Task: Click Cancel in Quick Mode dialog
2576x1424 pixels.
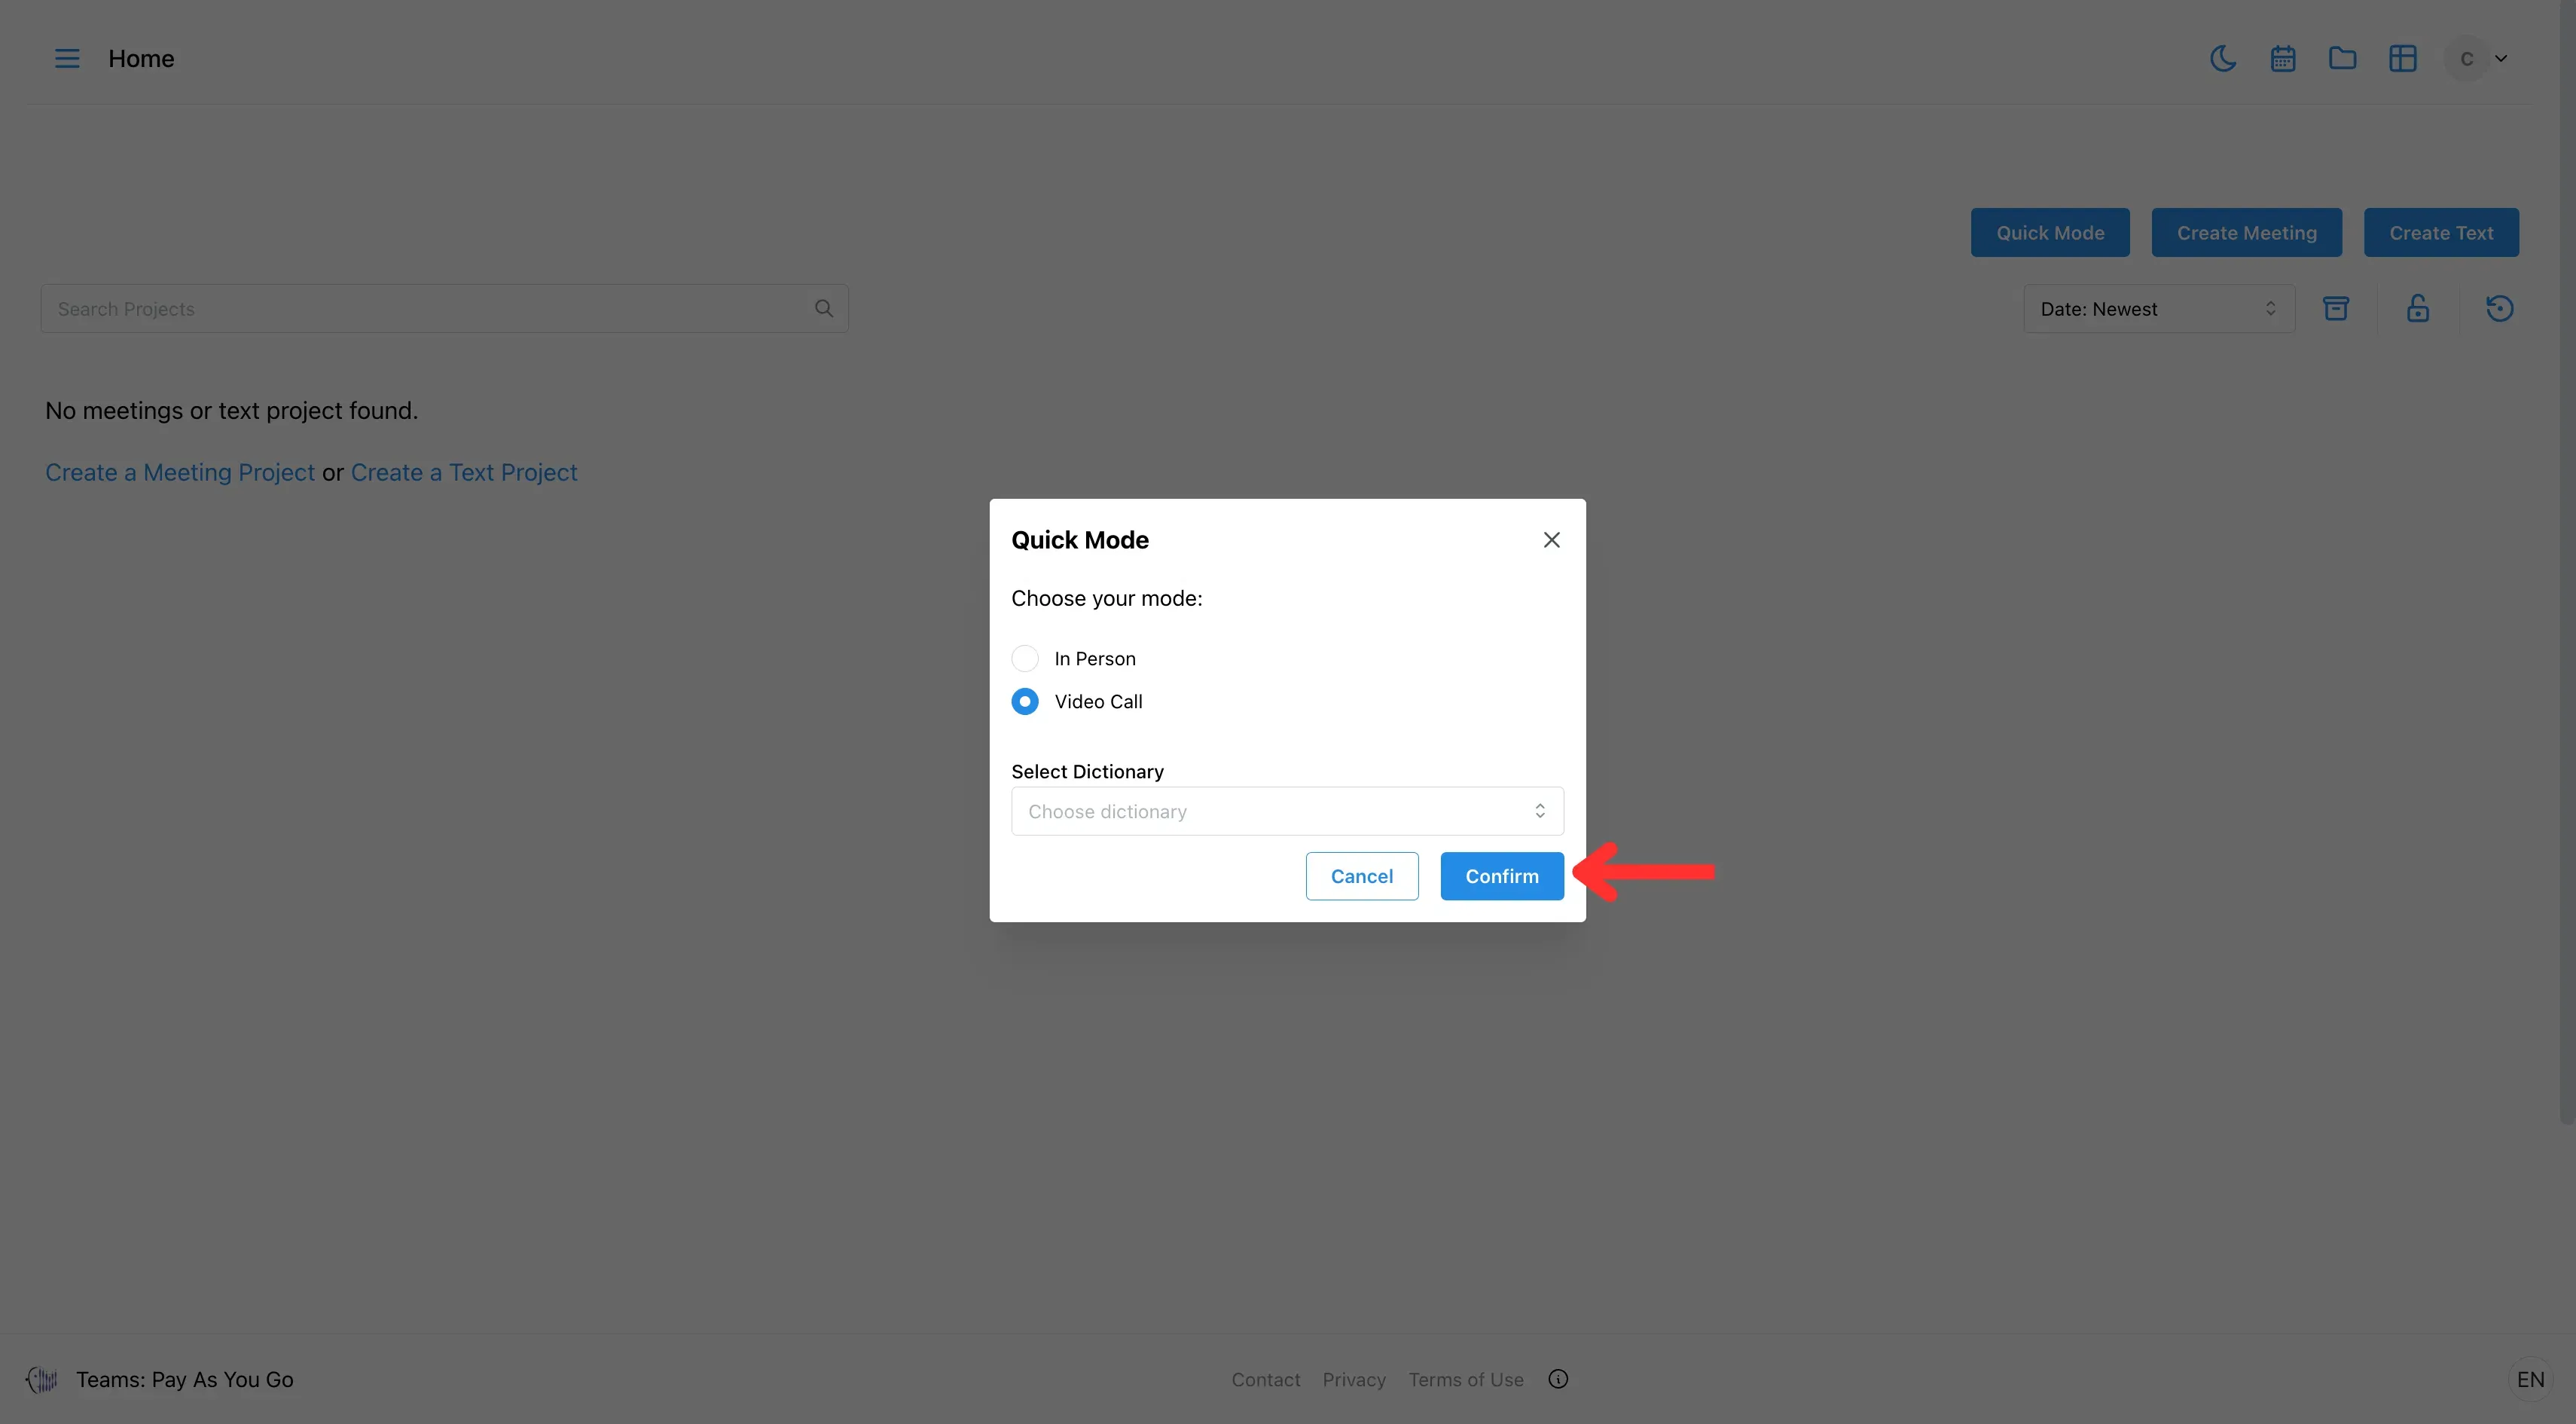Action: click(1361, 876)
